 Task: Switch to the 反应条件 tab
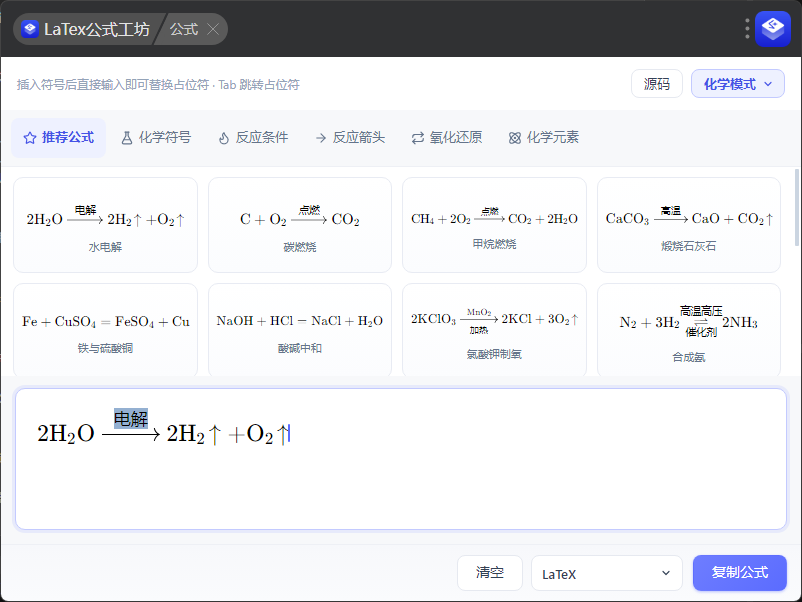253,138
